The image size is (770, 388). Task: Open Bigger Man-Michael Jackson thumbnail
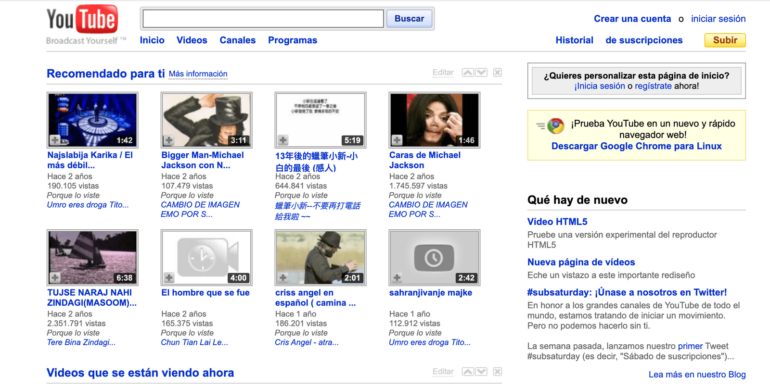(206, 120)
